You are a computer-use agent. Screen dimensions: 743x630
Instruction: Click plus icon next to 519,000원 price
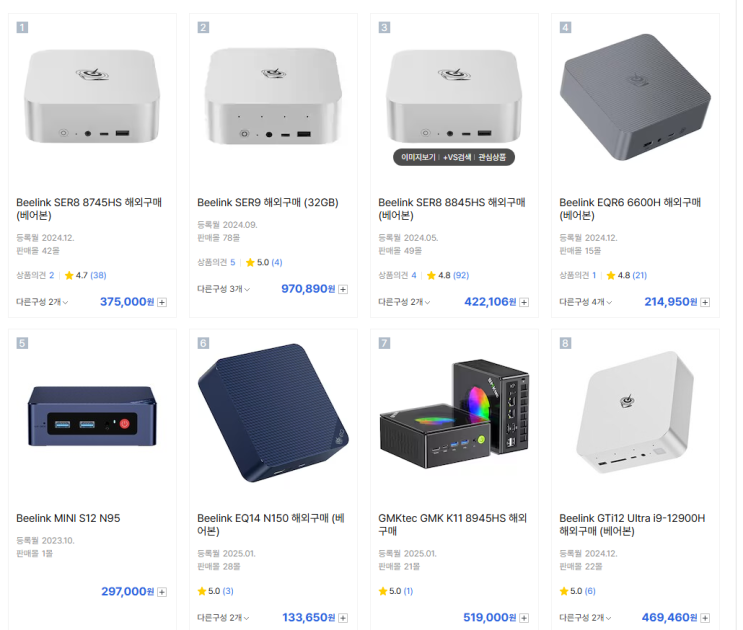(x=524, y=618)
